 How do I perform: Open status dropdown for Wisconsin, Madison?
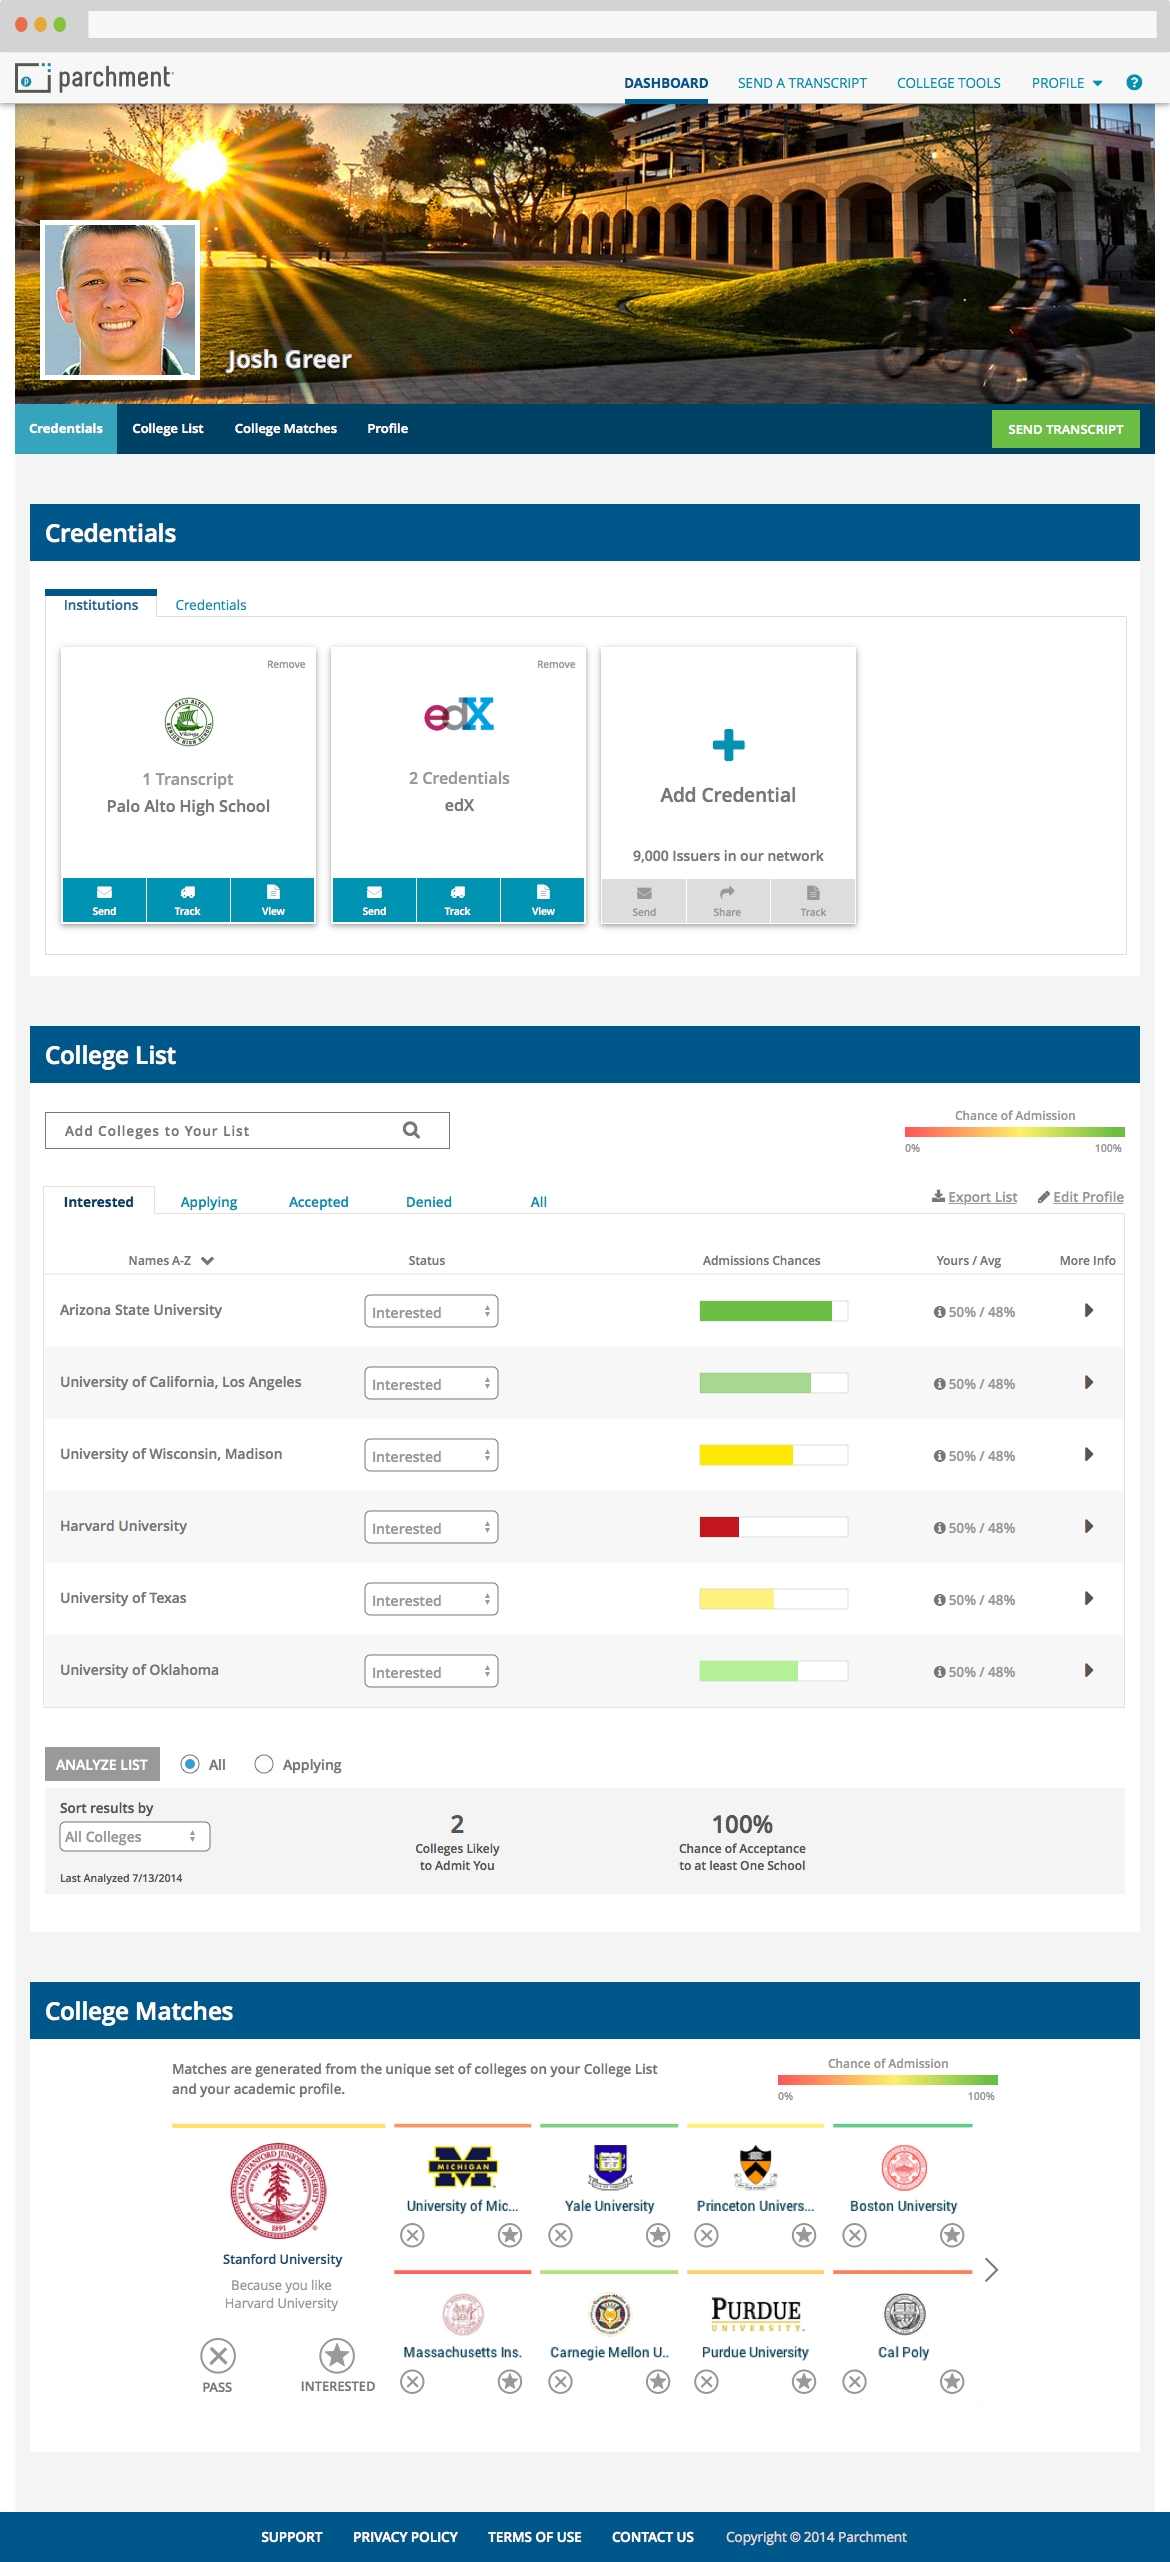(431, 1456)
